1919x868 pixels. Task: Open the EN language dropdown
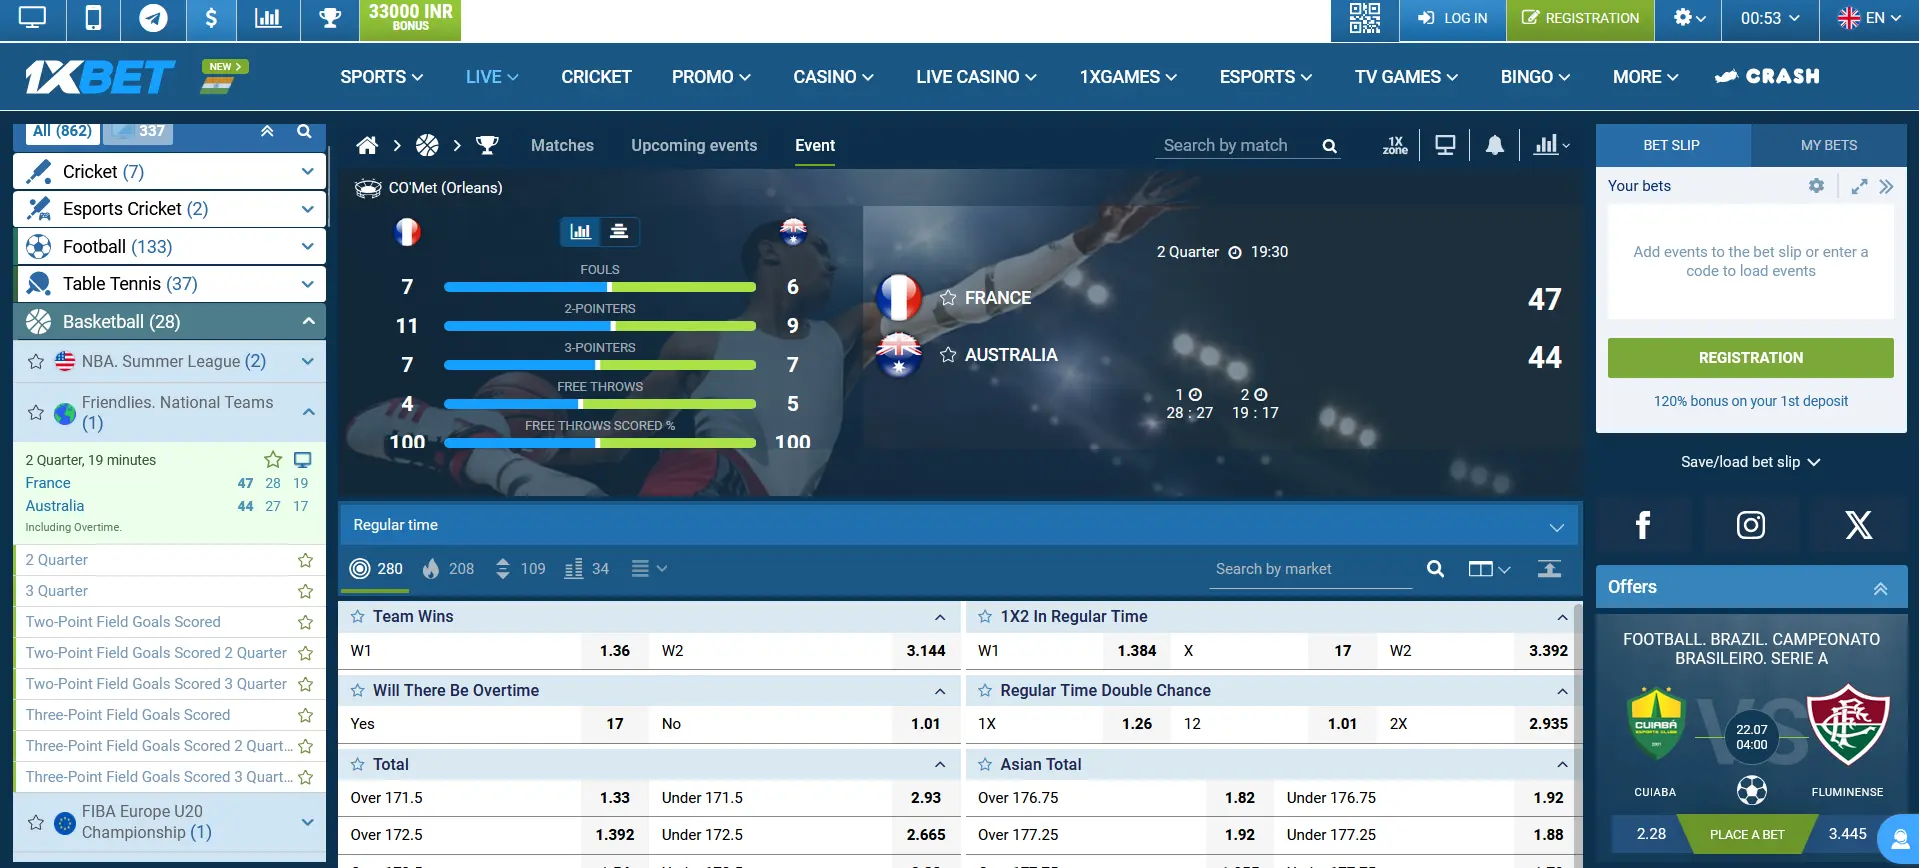(x=1869, y=18)
